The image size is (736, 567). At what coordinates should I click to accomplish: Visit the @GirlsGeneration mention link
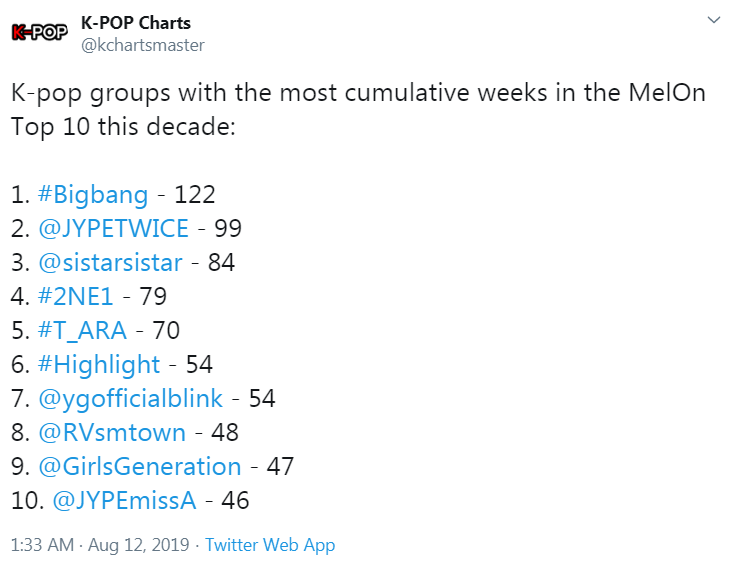139,467
